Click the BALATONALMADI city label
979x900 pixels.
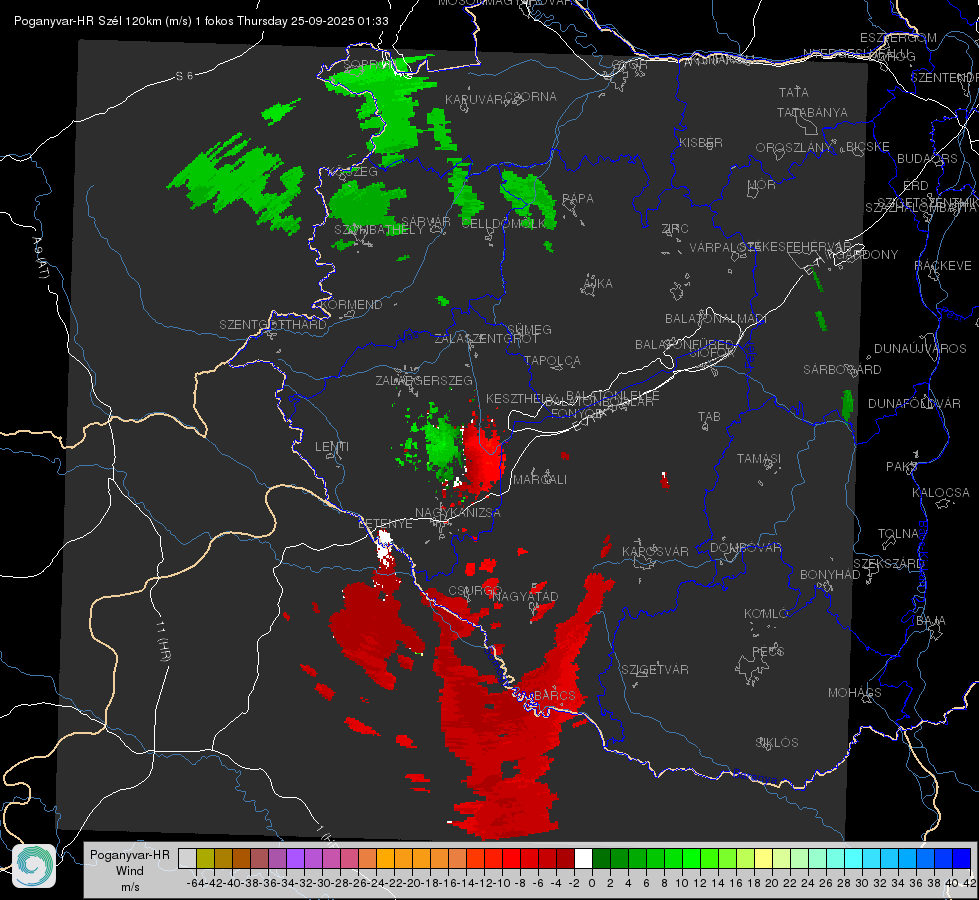pos(716,319)
